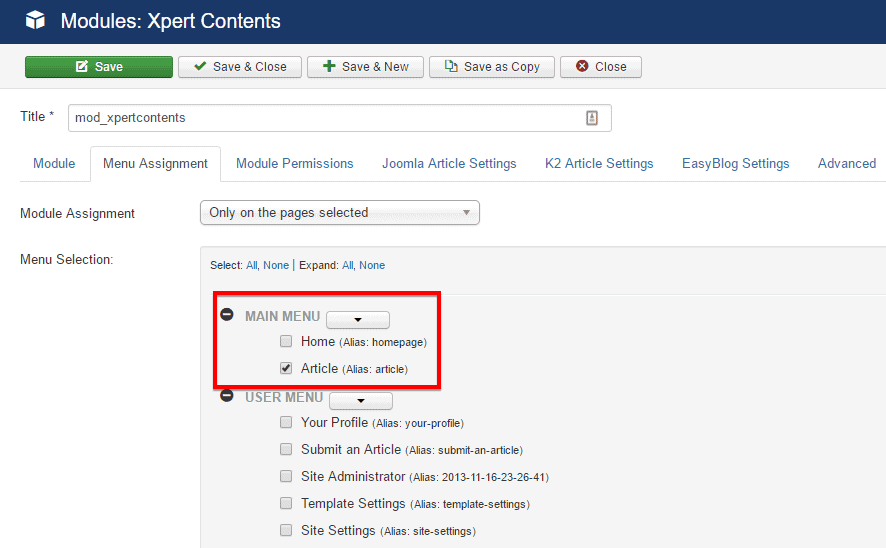Viewport: 886px width, 548px height.
Task: Enable the Site Settings checkbox
Action: (x=286, y=531)
